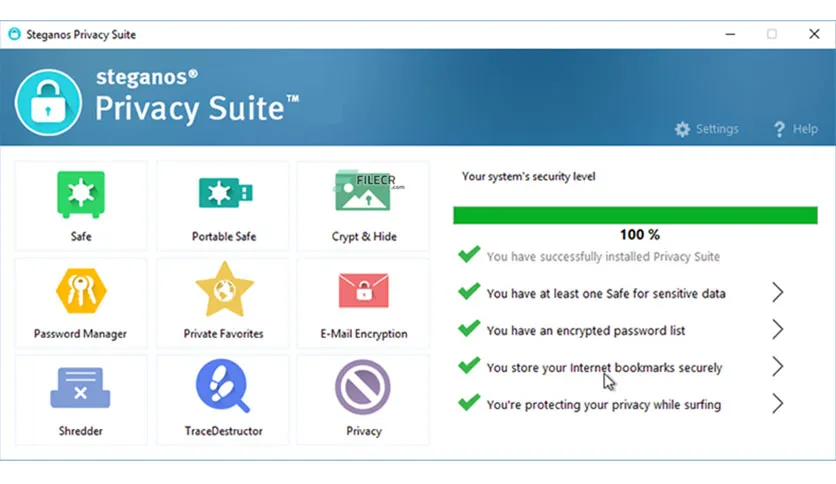Click 'You're protecting your privacy while surfing'
The image size is (836, 484).
pyautogui.click(x=604, y=405)
